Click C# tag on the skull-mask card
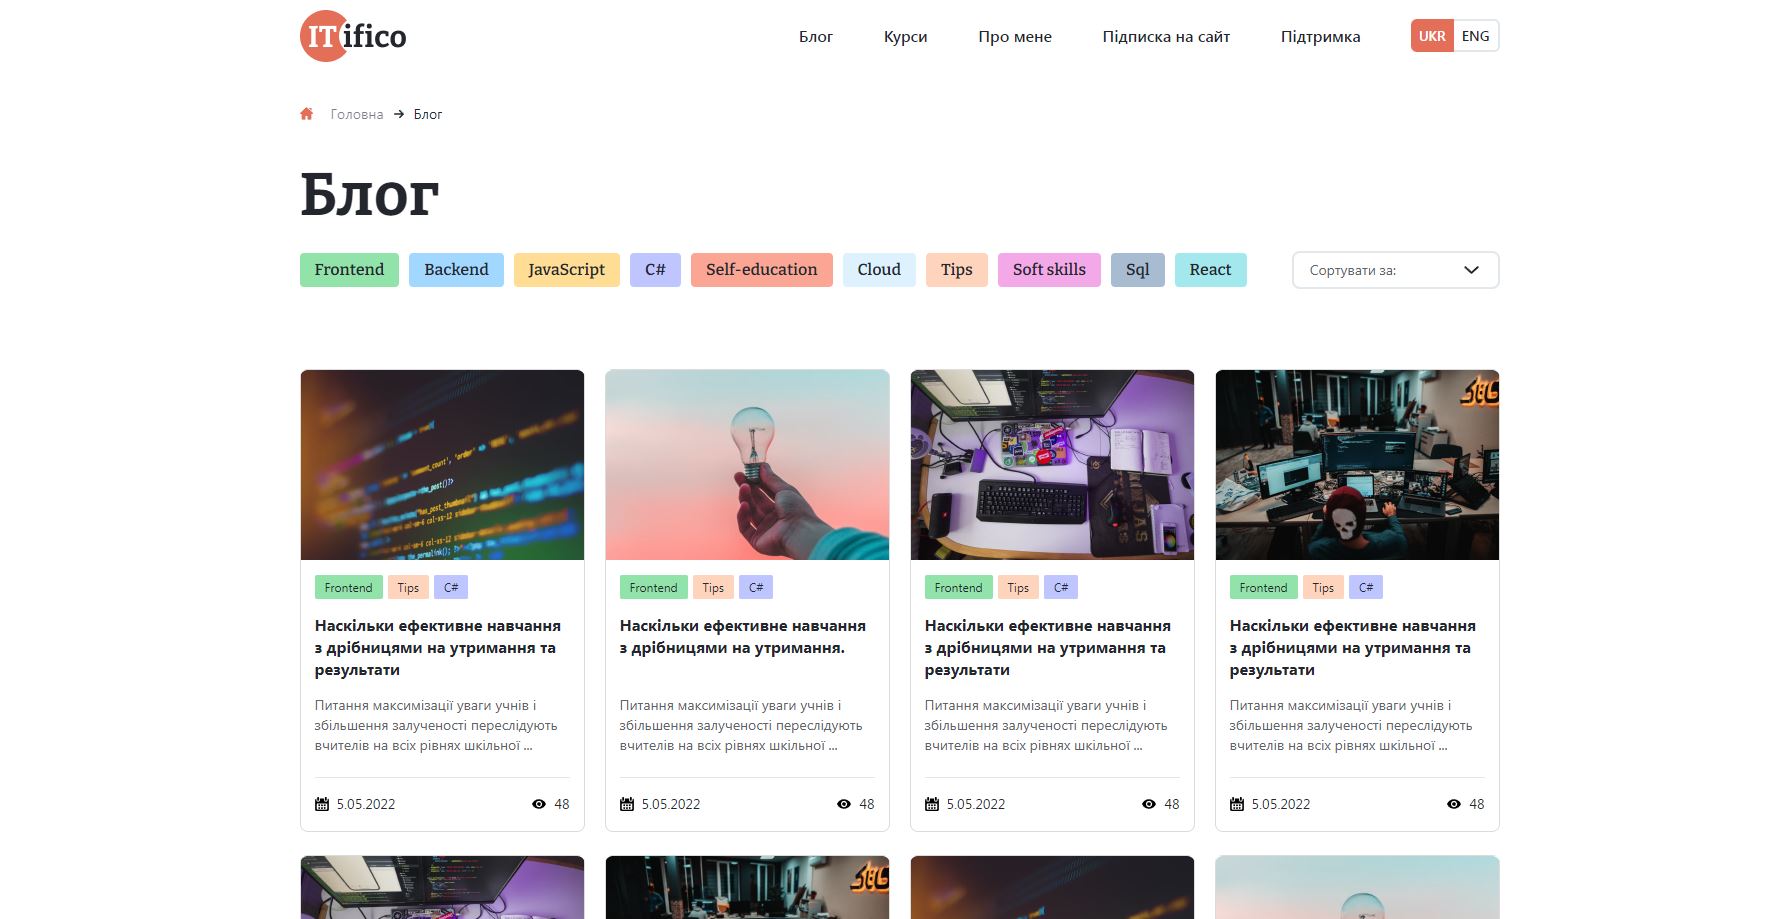The height and width of the screenshot is (919, 1775). [x=1366, y=587]
